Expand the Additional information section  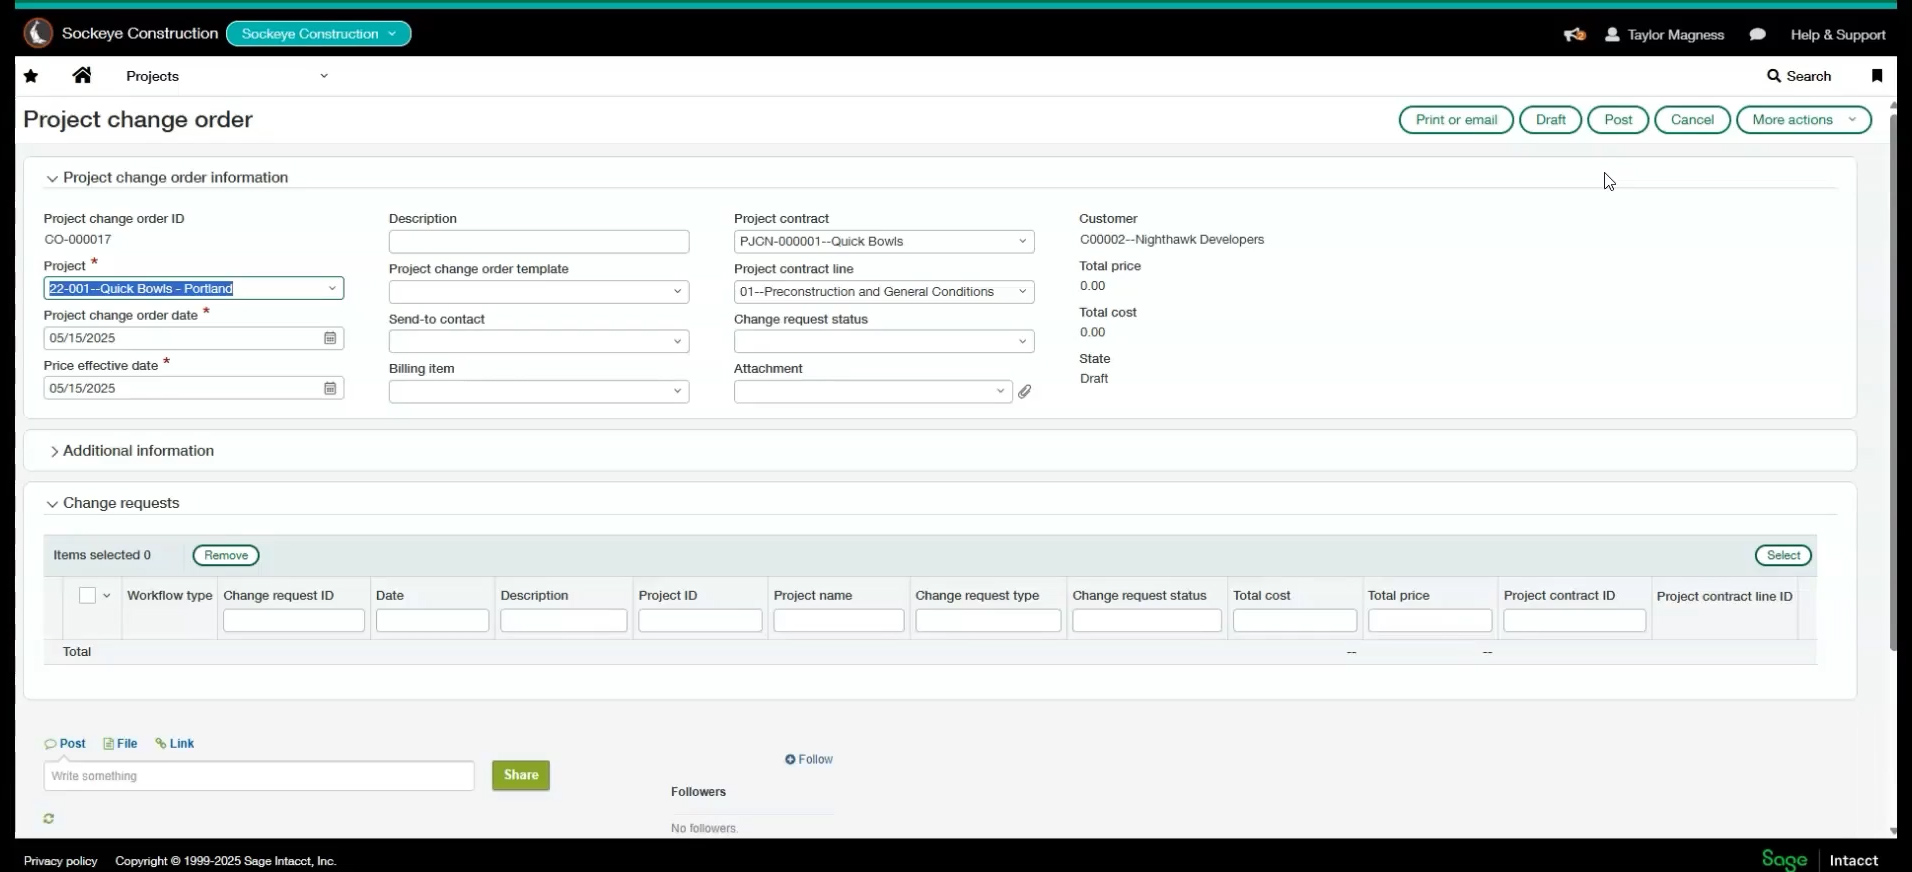coord(54,452)
